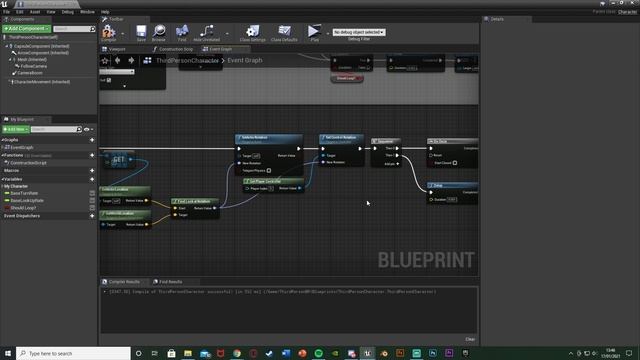
Task: Collapse the Mesh (Inherited) tree node
Action: pyautogui.click(x=10, y=60)
